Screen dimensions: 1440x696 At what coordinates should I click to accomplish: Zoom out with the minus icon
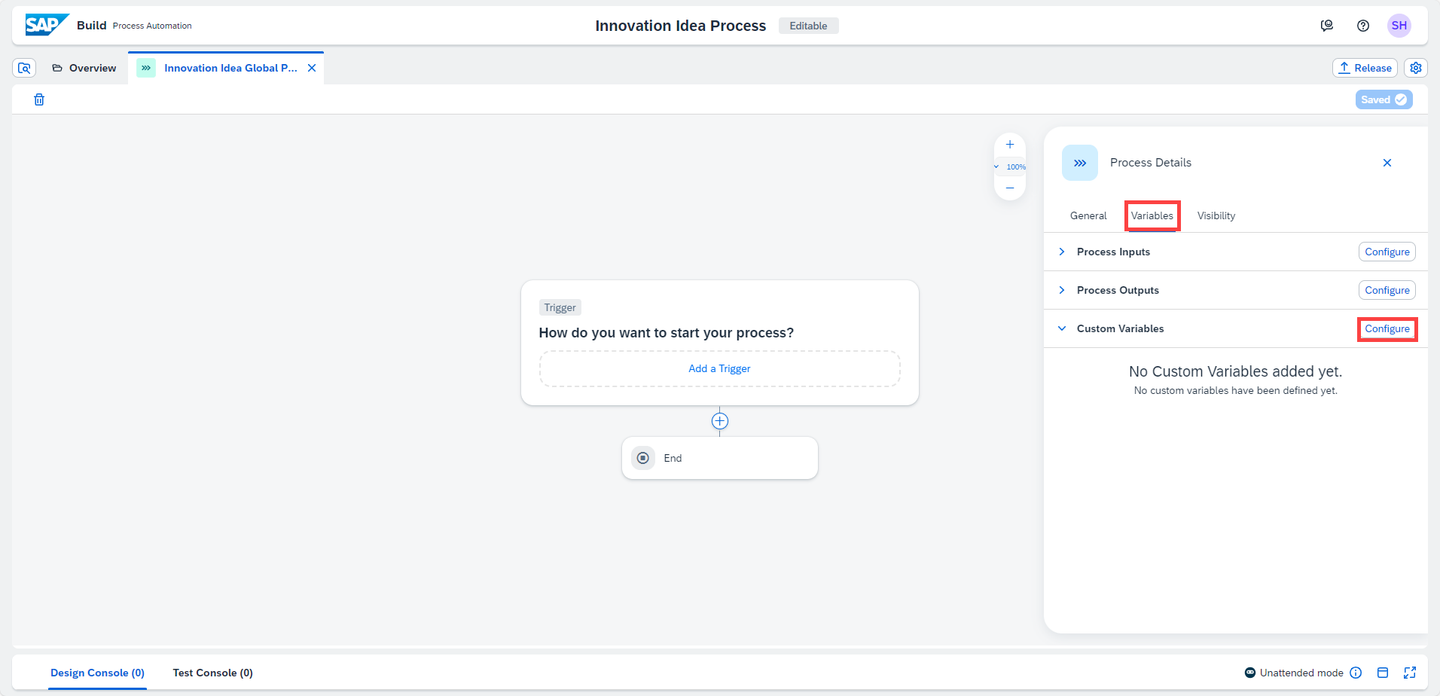1010,188
